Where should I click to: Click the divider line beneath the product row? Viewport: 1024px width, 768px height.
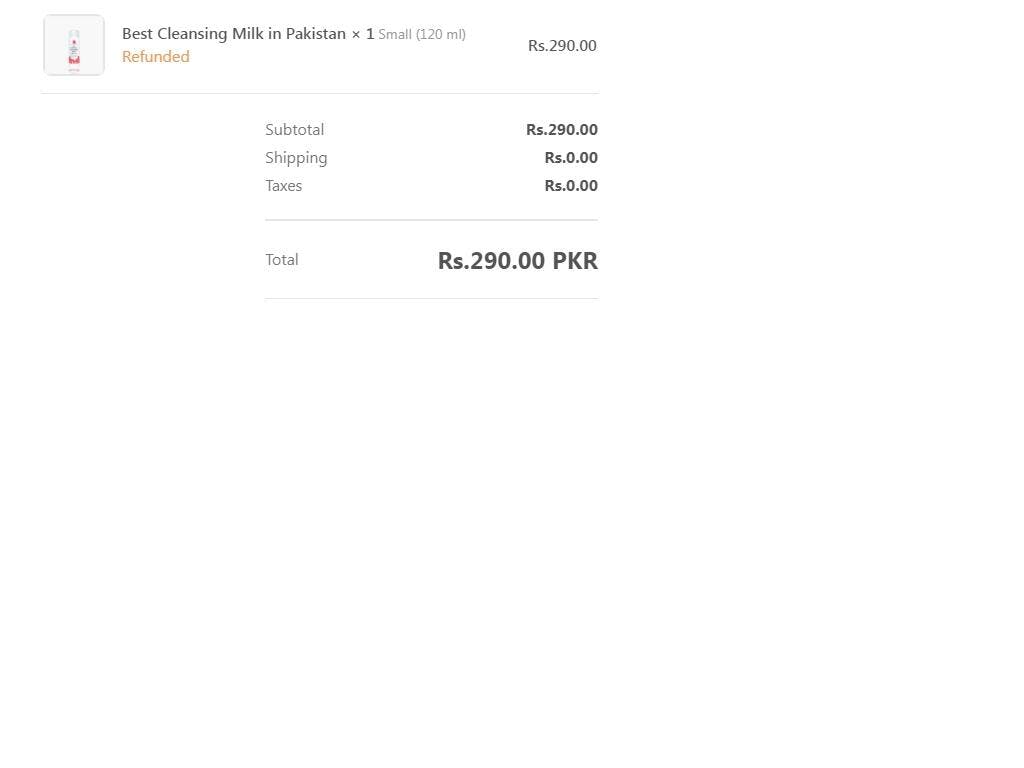(x=320, y=93)
